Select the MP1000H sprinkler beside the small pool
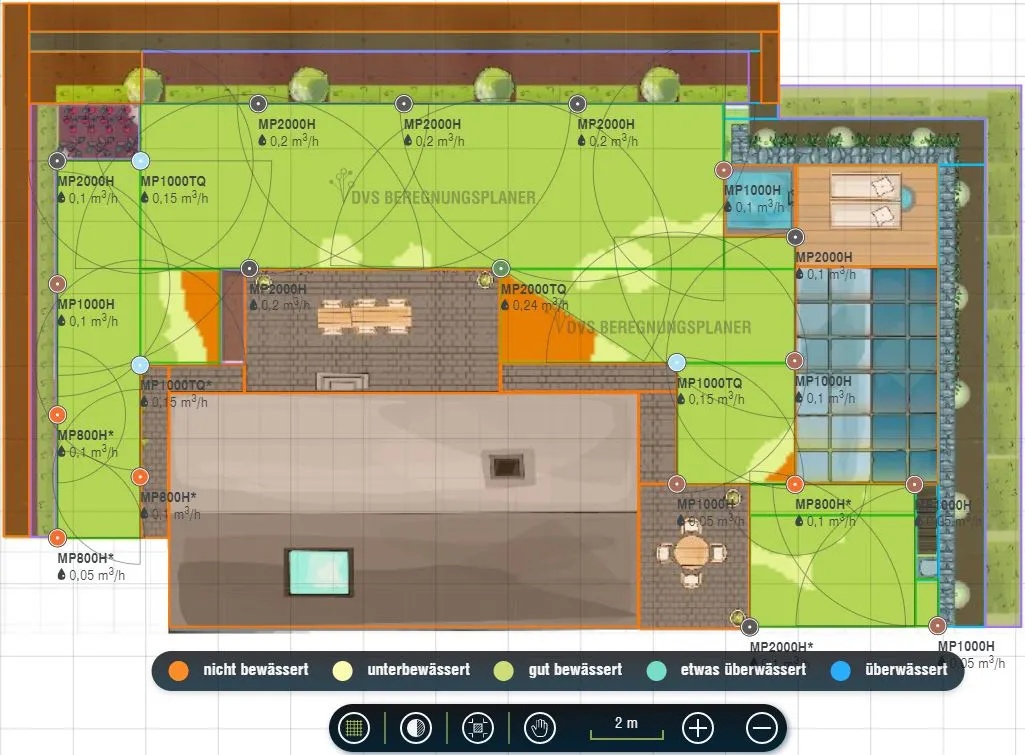This screenshot has width=1025, height=755. tap(723, 170)
